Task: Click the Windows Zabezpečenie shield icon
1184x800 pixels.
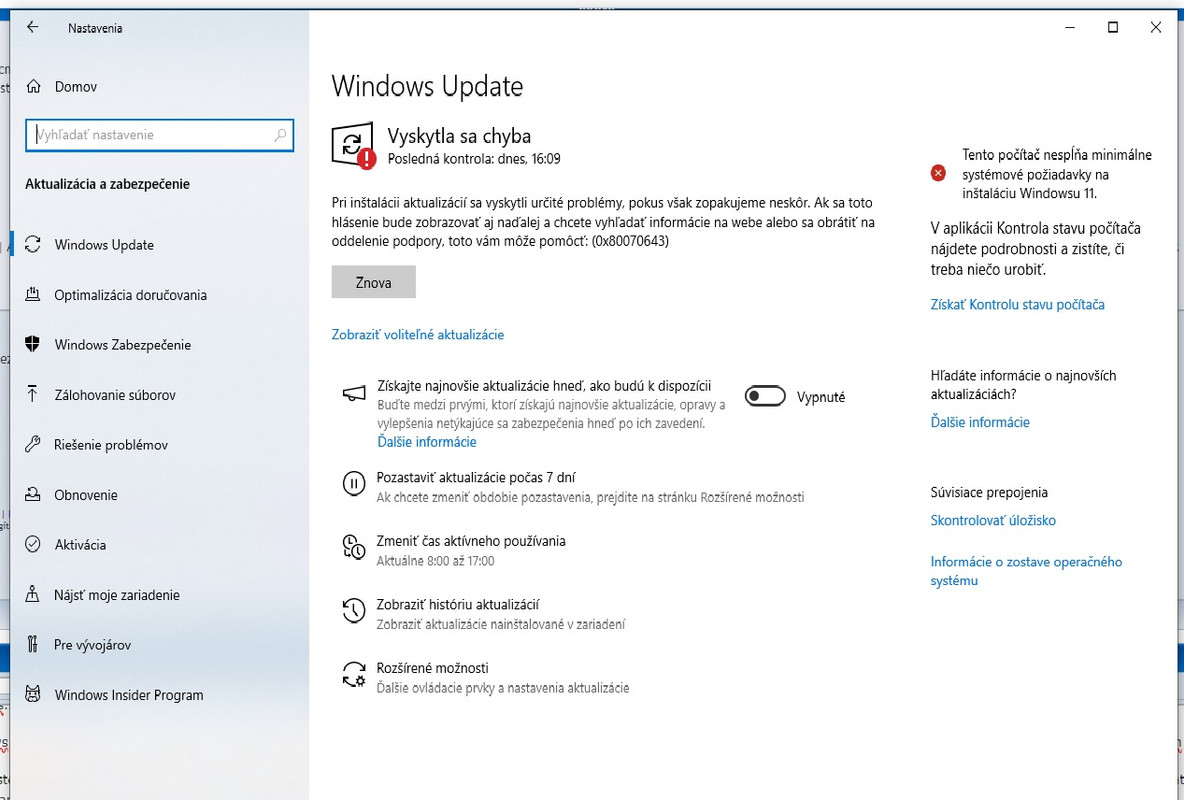Action: tap(32, 344)
